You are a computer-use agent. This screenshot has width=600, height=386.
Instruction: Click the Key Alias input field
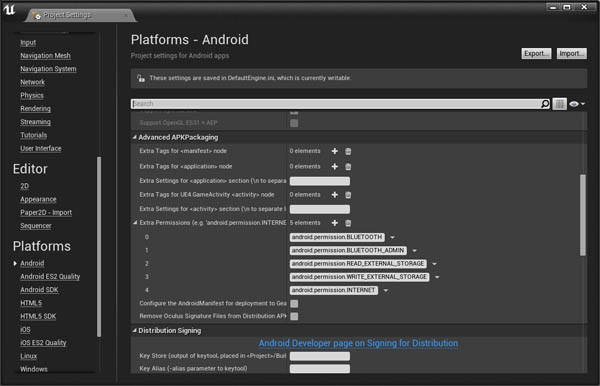tap(320, 369)
